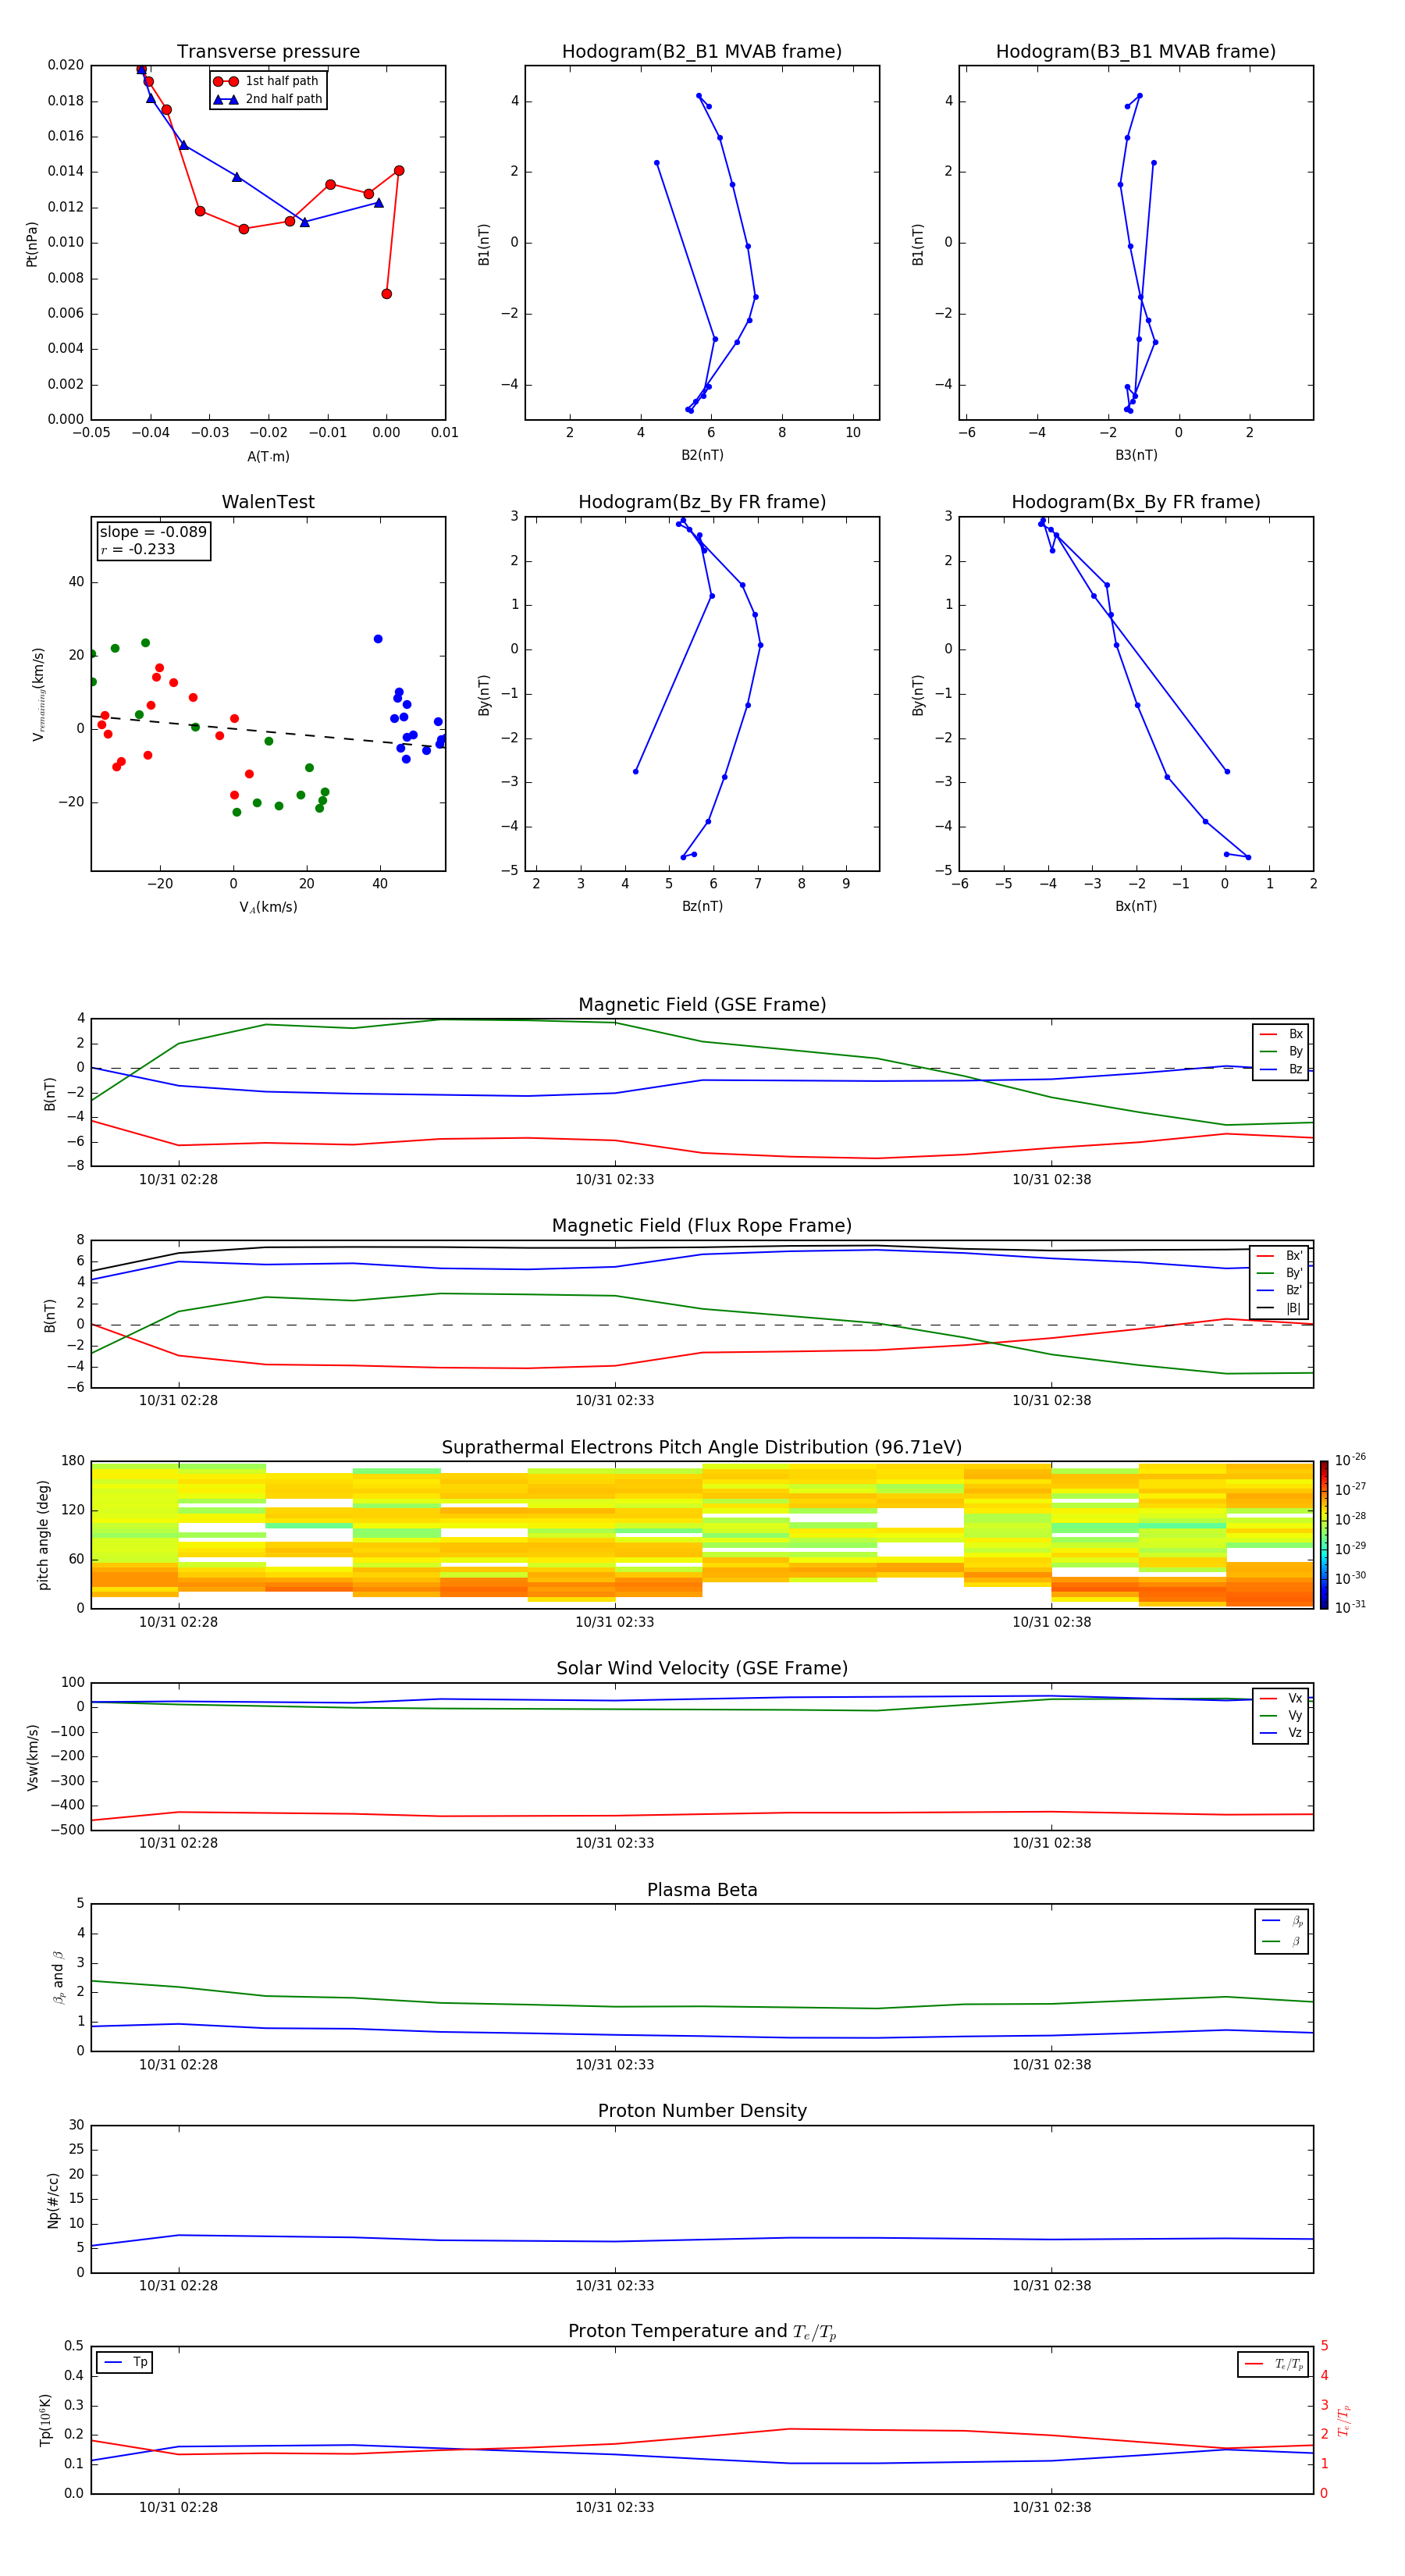Click the Te/Tp legend entry

[x=1274, y=2364]
